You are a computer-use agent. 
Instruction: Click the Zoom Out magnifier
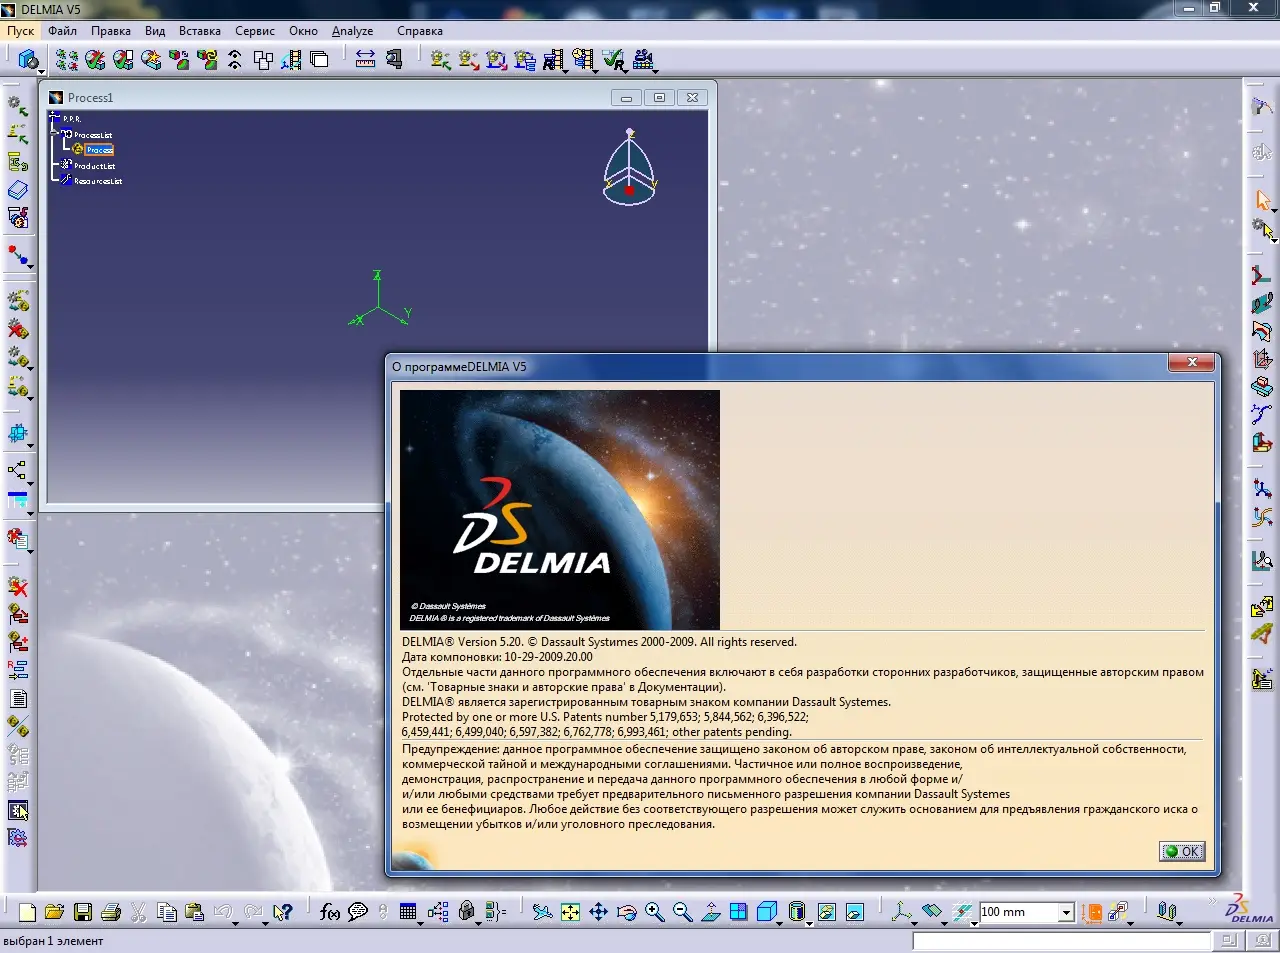click(x=682, y=912)
